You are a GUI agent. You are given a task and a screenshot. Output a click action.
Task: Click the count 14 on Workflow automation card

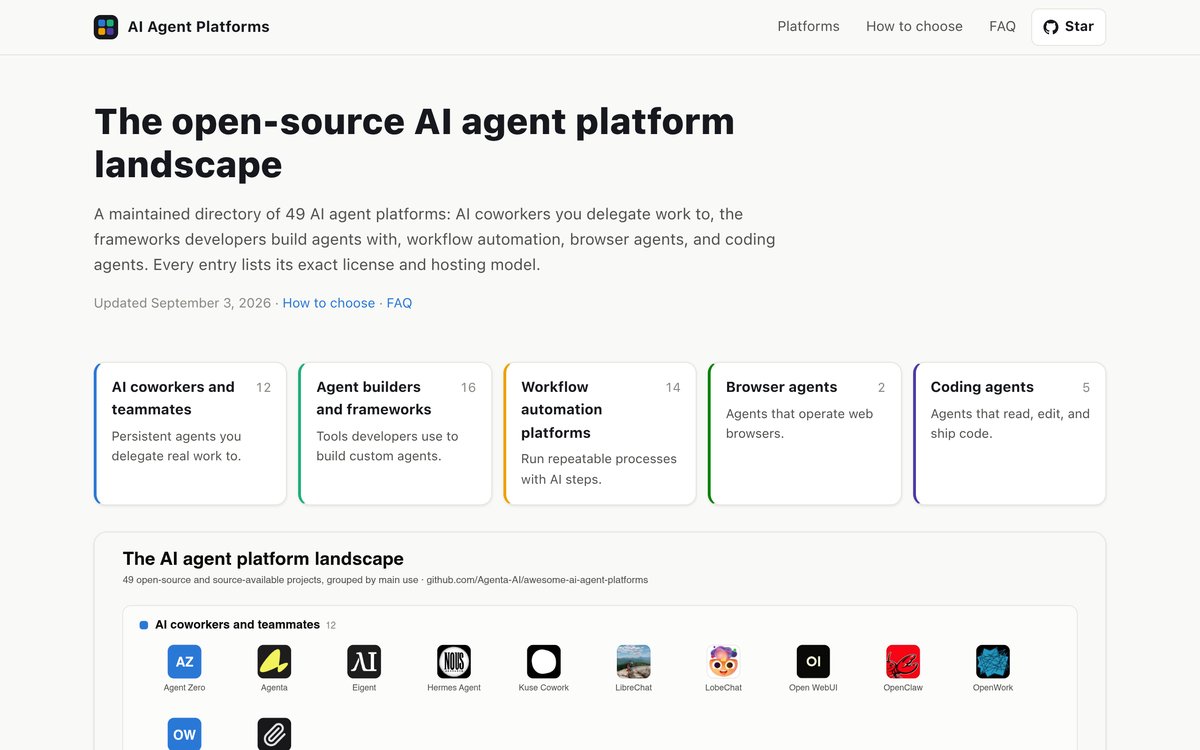pyautogui.click(x=673, y=388)
